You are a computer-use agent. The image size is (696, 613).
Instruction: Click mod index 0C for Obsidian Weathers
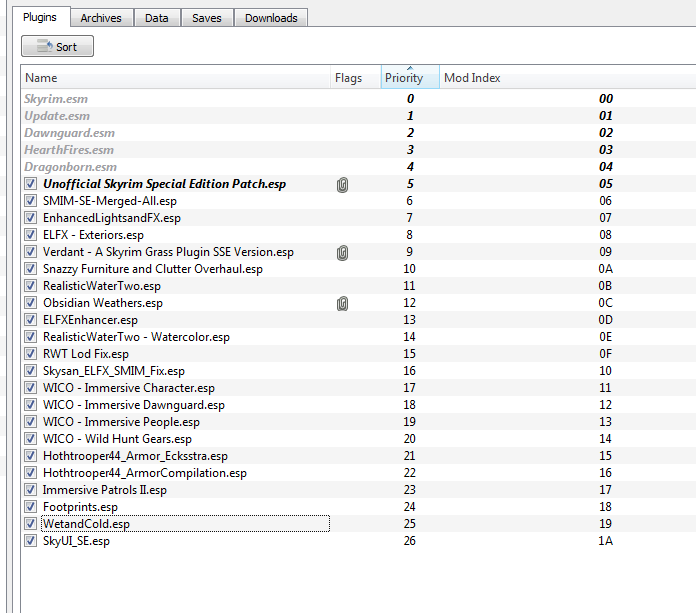[605, 303]
